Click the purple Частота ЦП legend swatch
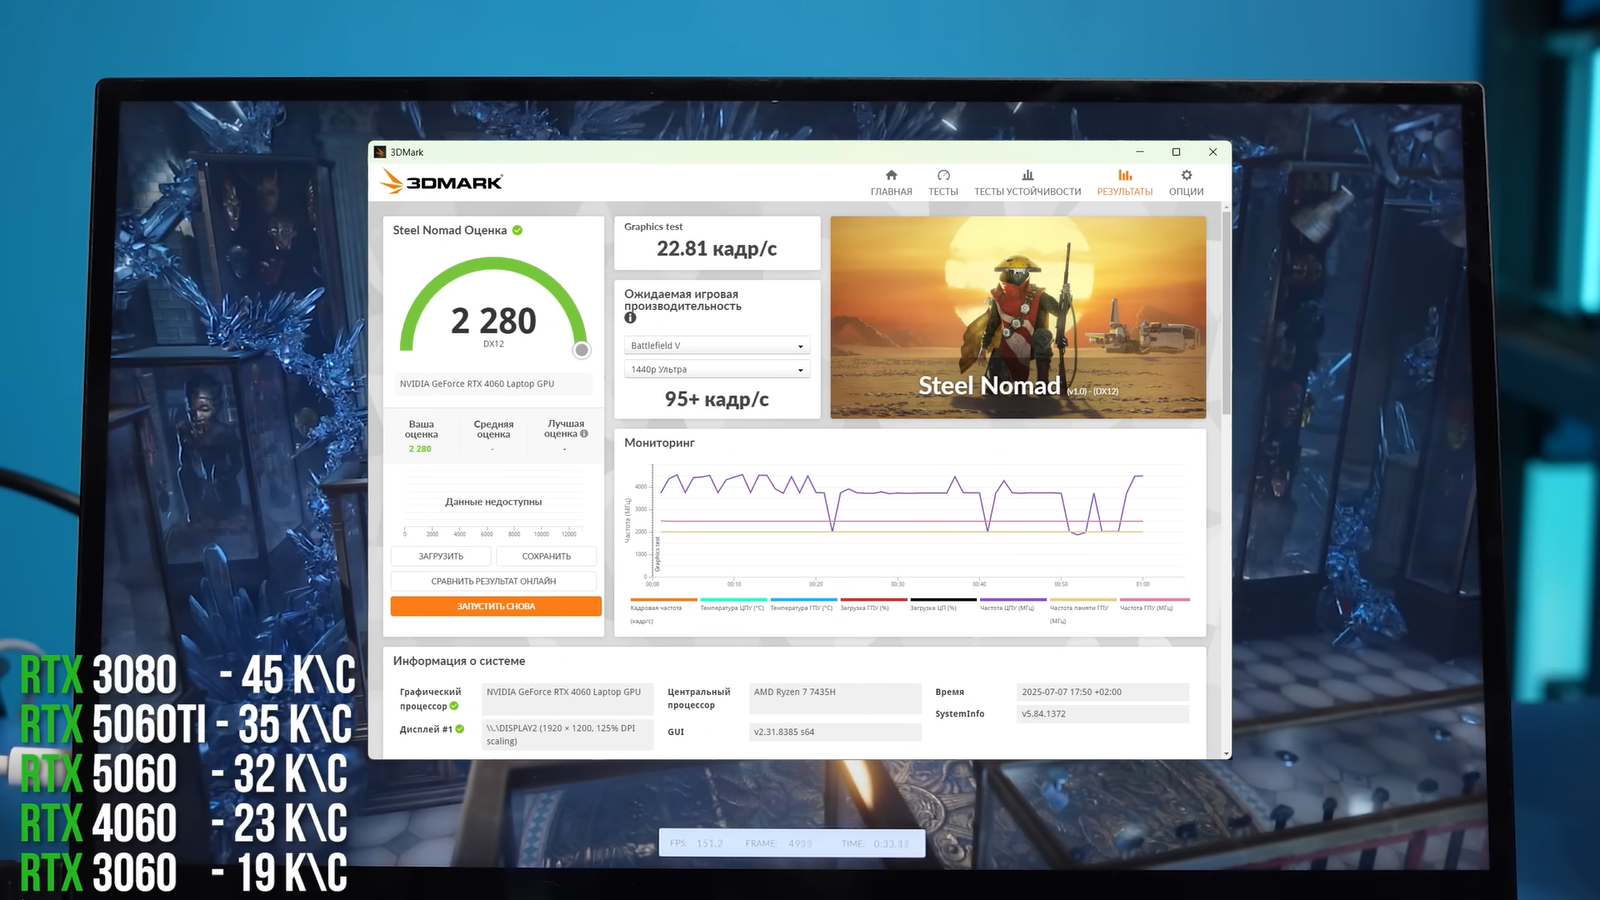The width and height of the screenshot is (1600, 900). point(1013,600)
